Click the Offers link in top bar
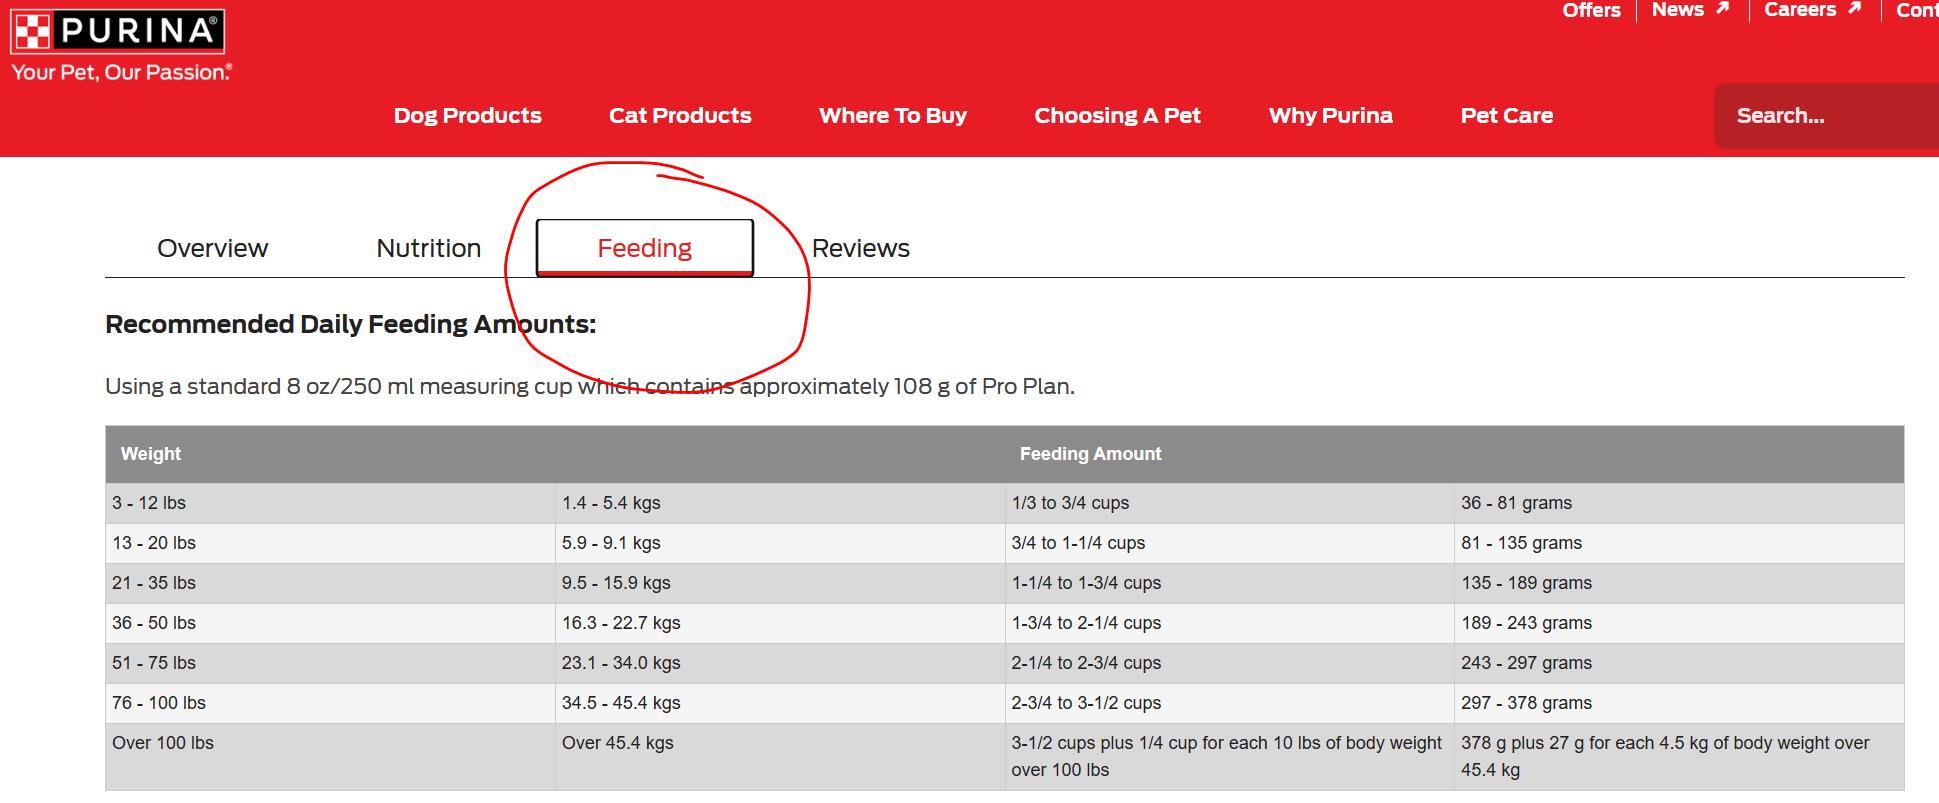Image resolution: width=1939 pixels, height=803 pixels. tap(1591, 10)
